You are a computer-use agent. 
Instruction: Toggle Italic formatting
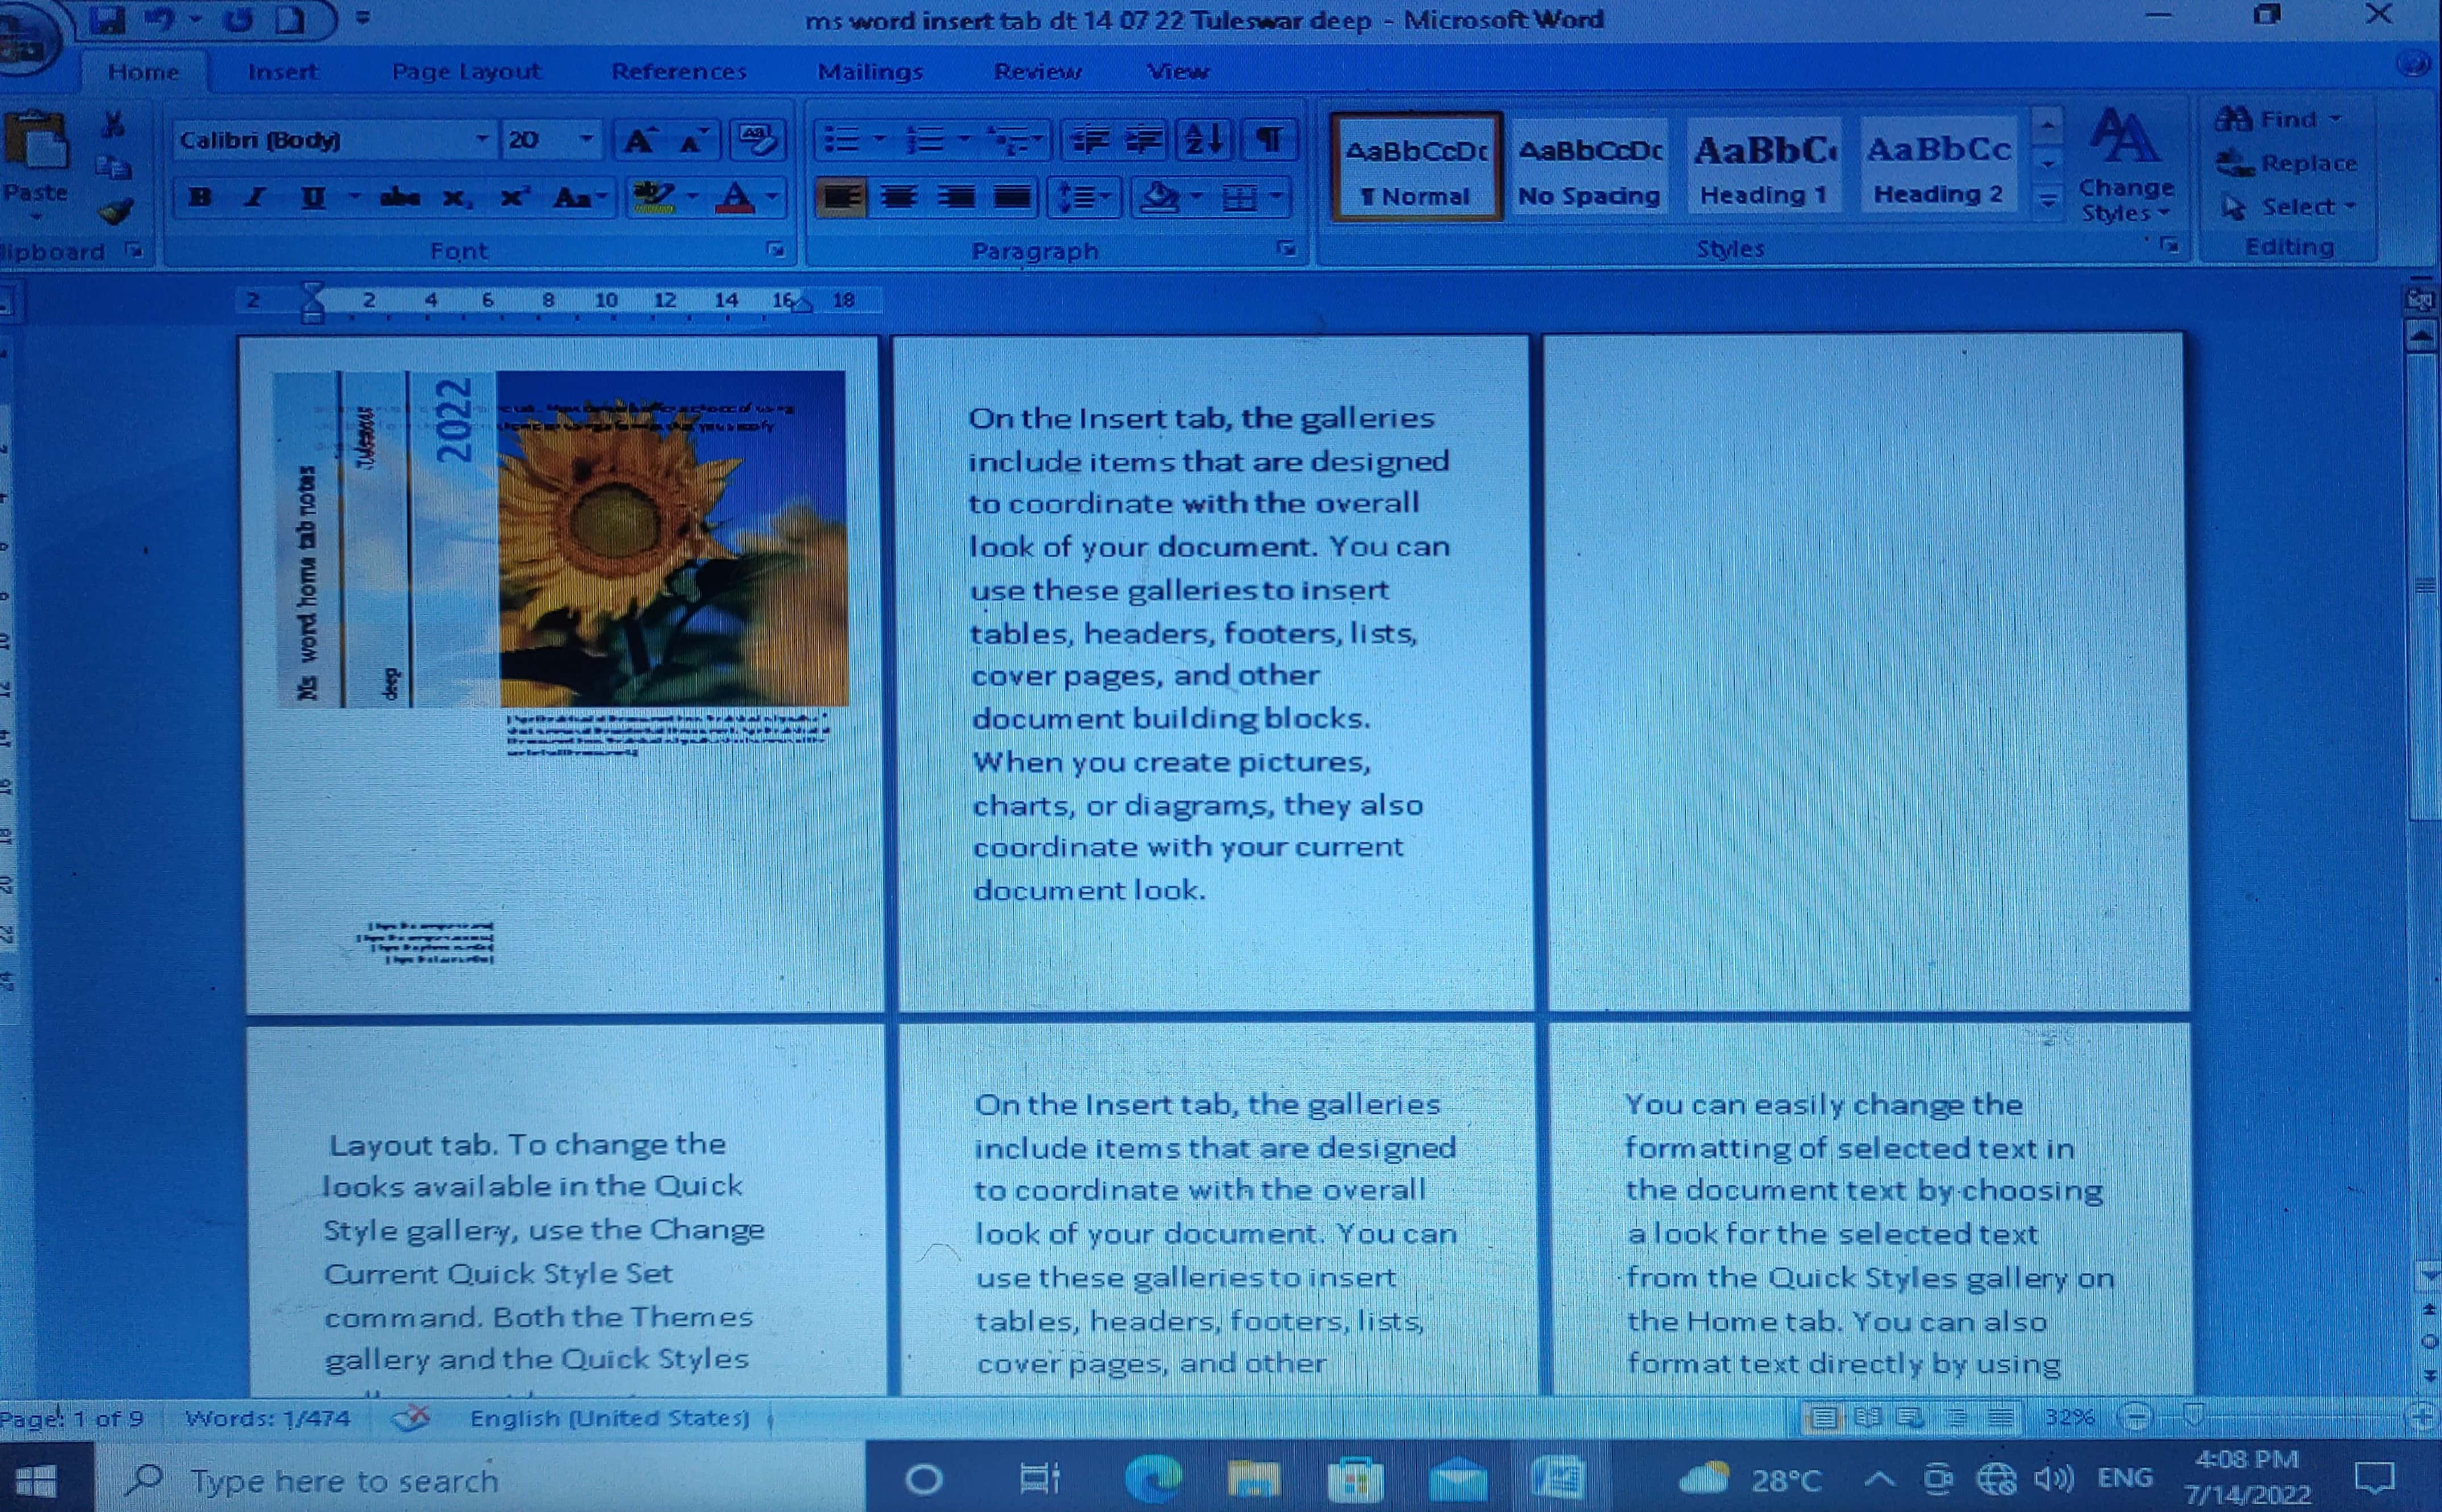pyautogui.click(x=256, y=197)
